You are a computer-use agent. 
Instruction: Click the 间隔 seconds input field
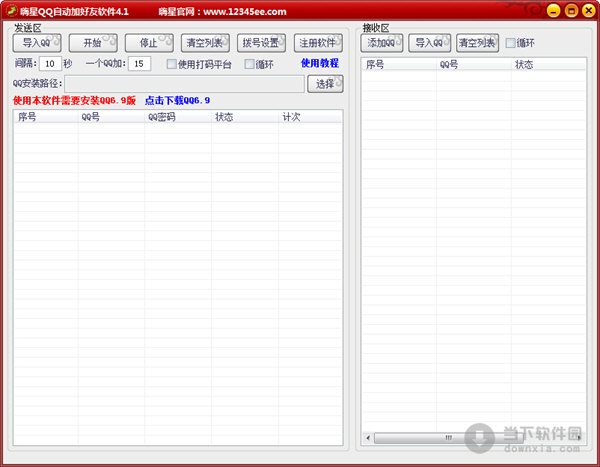[50, 64]
